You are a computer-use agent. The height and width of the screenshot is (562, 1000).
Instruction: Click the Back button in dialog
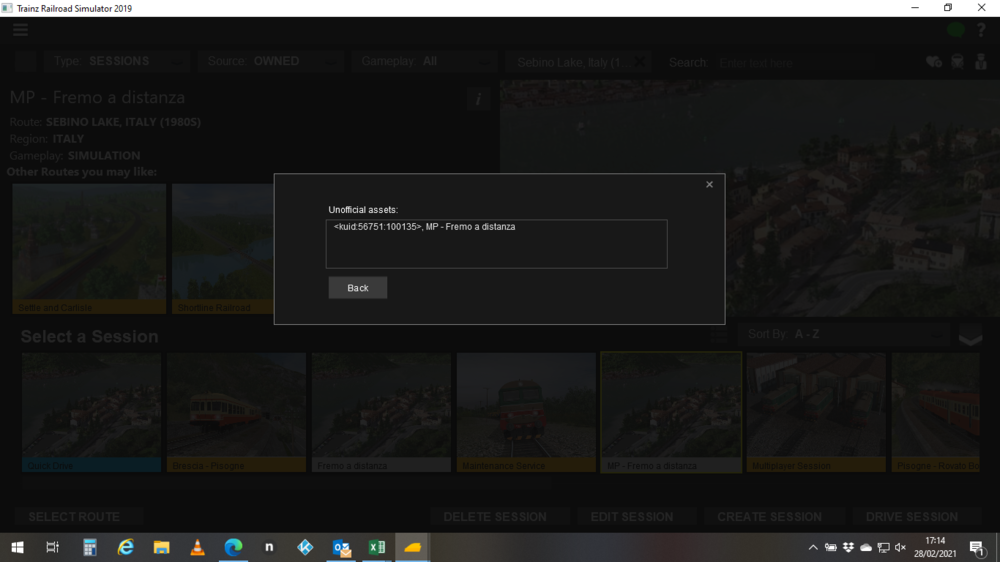(x=358, y=288)
